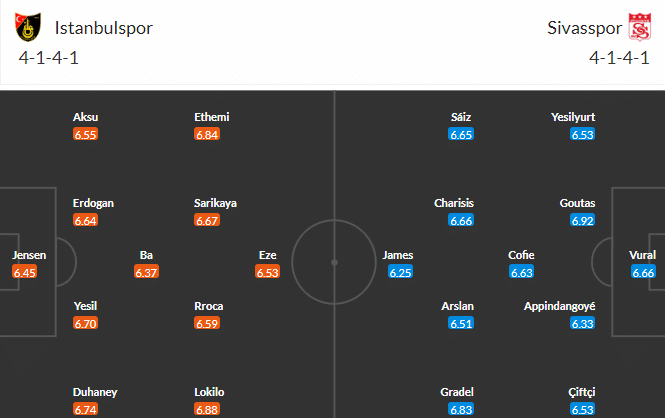Select goalkeeper Vural on the pitch
This screenshot has height=418, width=665.
[643, 255]
